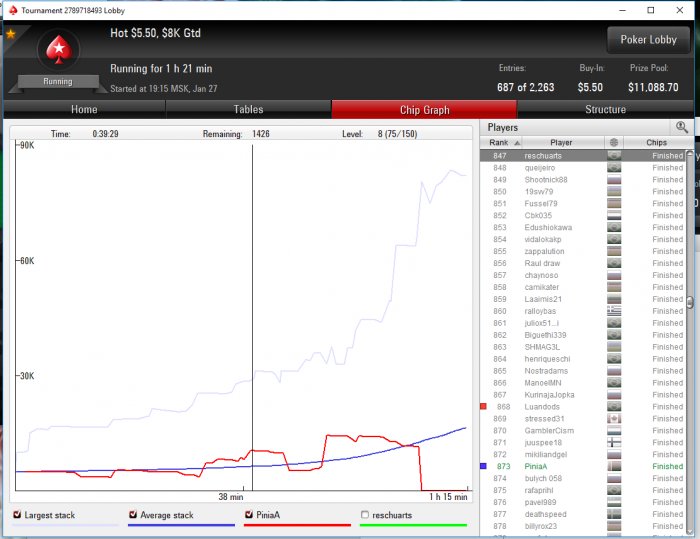The width and height of the screenshot is (700, 539).
Task: Click the flag icon for Cbk035
Action: click(x=614, y=216)
